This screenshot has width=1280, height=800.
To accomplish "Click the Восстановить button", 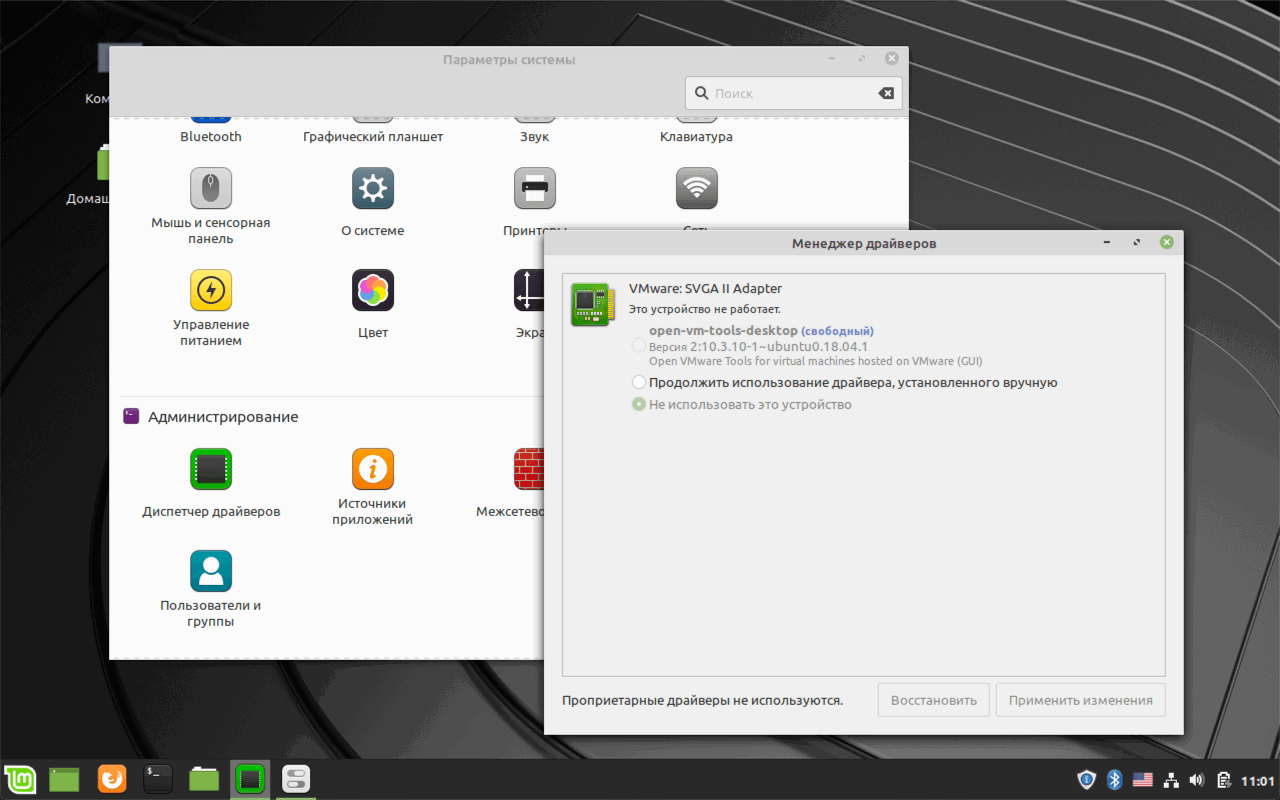I will pyautogui.click(x=933, y=699).
